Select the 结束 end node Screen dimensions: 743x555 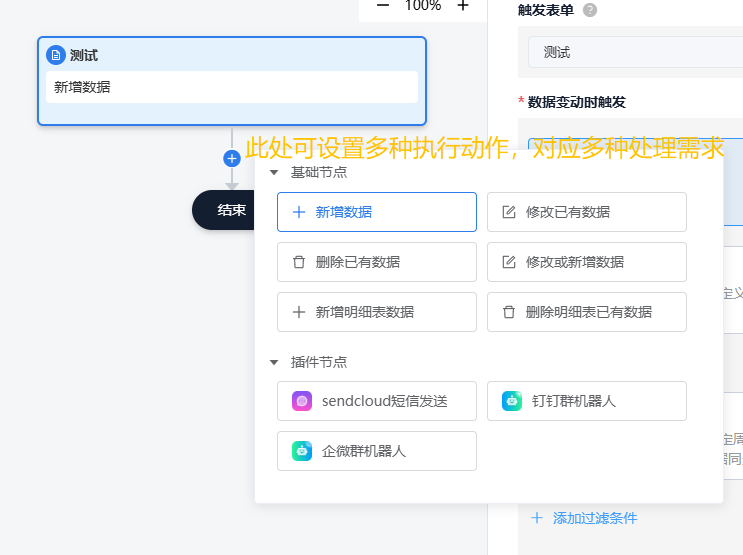click(226, 210)
